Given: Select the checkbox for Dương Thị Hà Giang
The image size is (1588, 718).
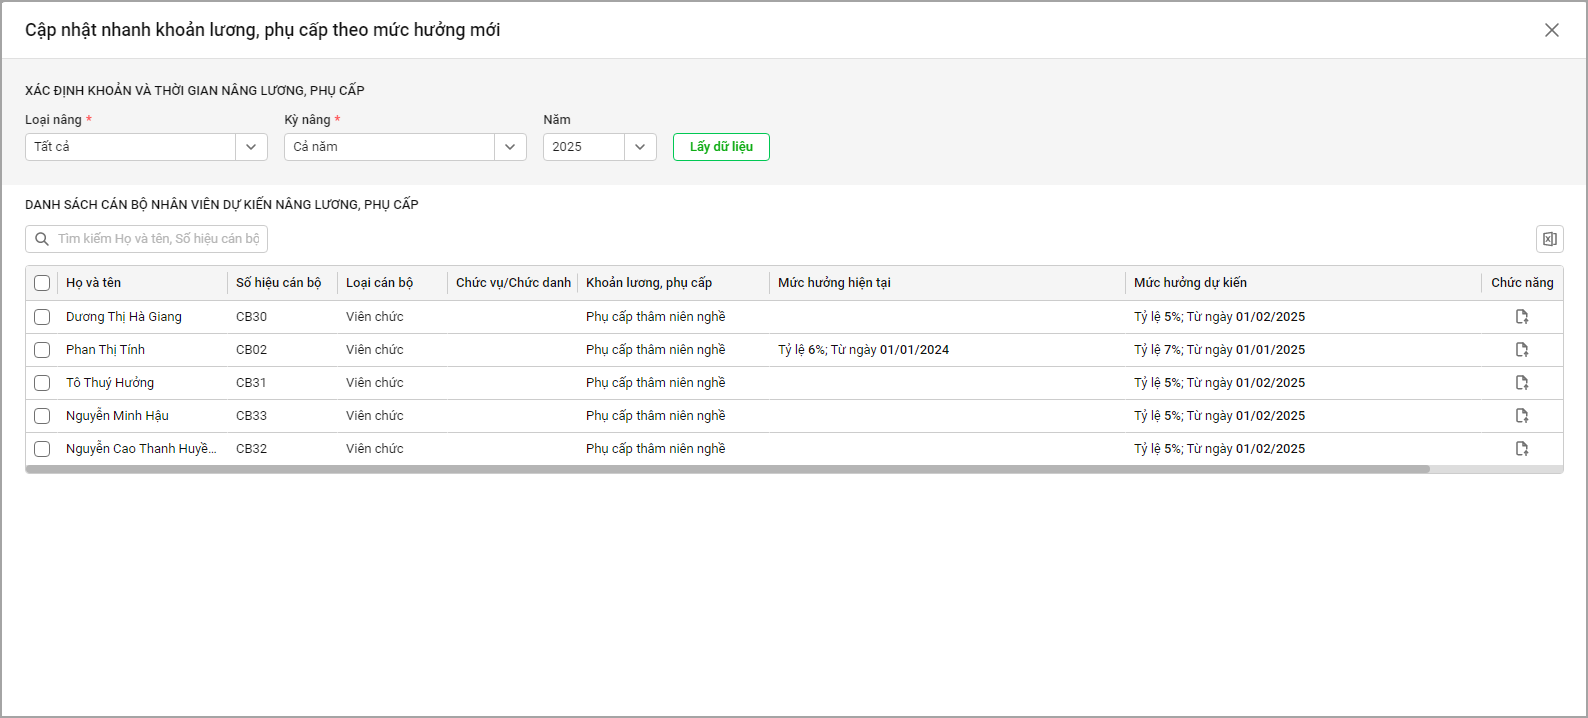Looking at the screenshot, I should tap(42, 317).
